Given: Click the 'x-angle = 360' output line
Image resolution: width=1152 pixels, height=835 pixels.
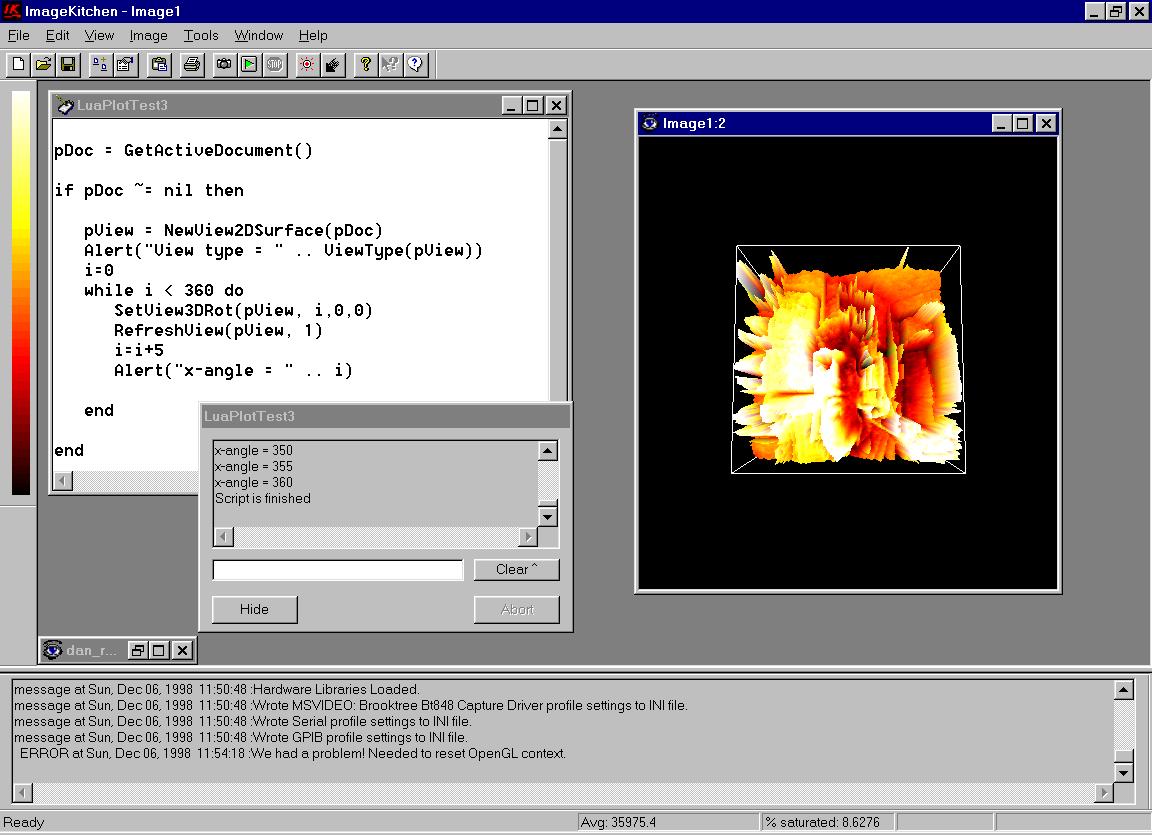Looking at the screenshot, I should (x=253, y=482).
